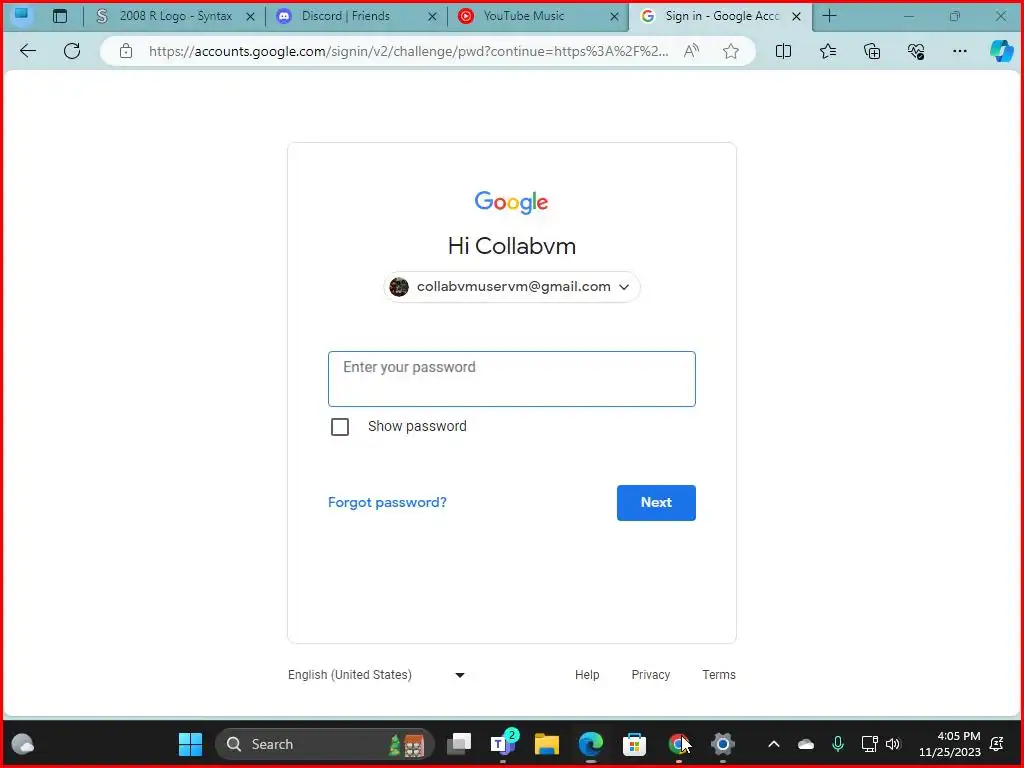Viewport: 1024px width, 768px height.
Task: Close the Sign in Google Account tab
Action: 796,16
